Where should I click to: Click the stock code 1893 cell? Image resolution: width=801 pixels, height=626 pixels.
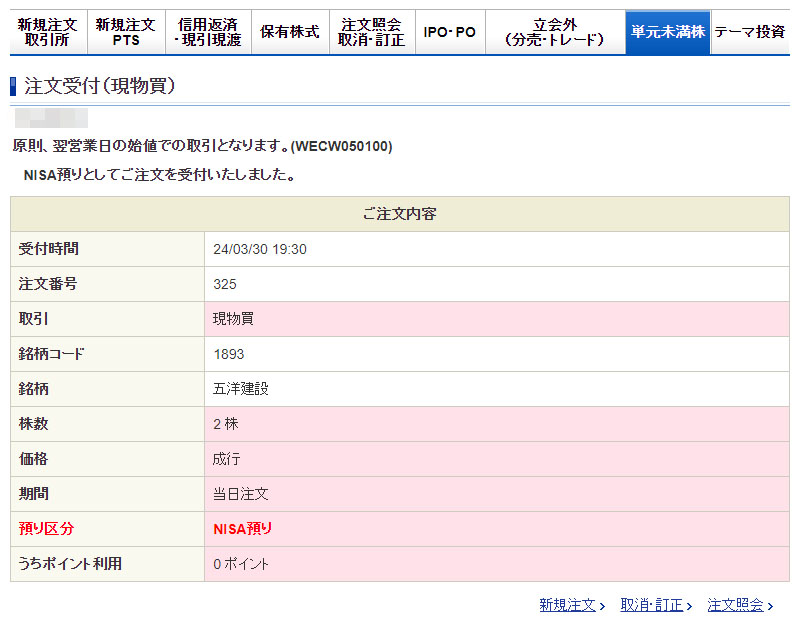[x=229, y=354]
